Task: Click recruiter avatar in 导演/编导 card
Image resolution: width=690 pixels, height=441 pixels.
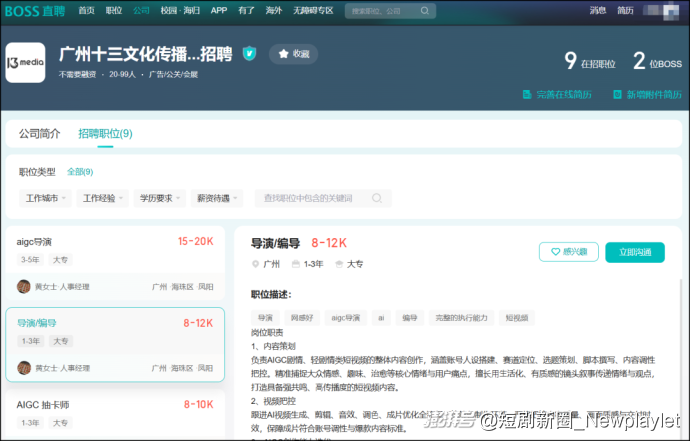Action: pos(24,368)
